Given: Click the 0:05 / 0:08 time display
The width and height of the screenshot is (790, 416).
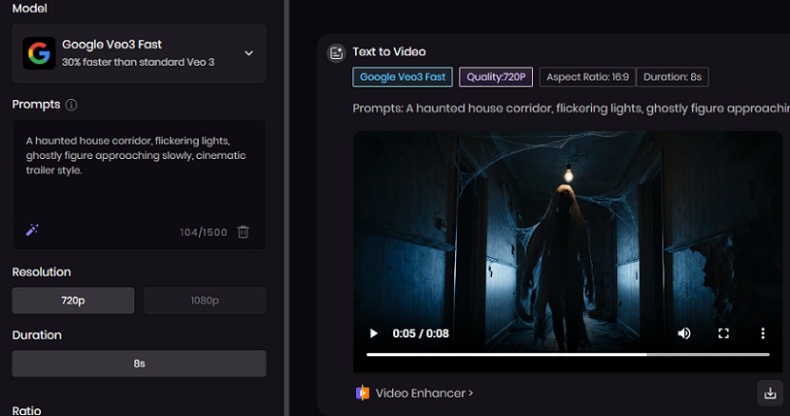Looking at the screenshot, I should coord(421,333).
